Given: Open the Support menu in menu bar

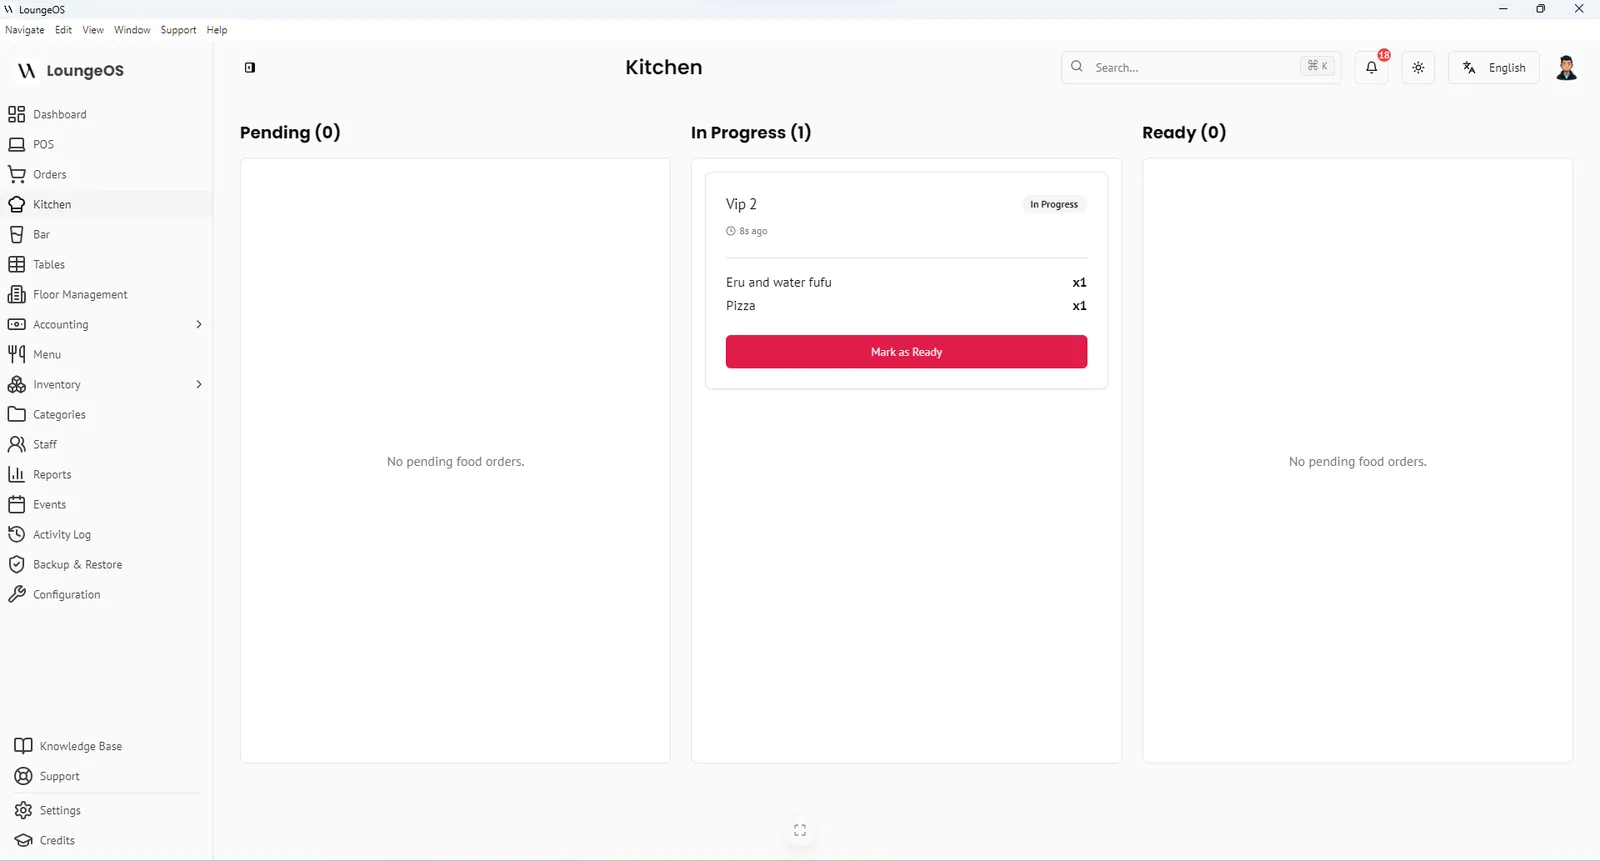Looking at the screenshot, I should point(179,30).
